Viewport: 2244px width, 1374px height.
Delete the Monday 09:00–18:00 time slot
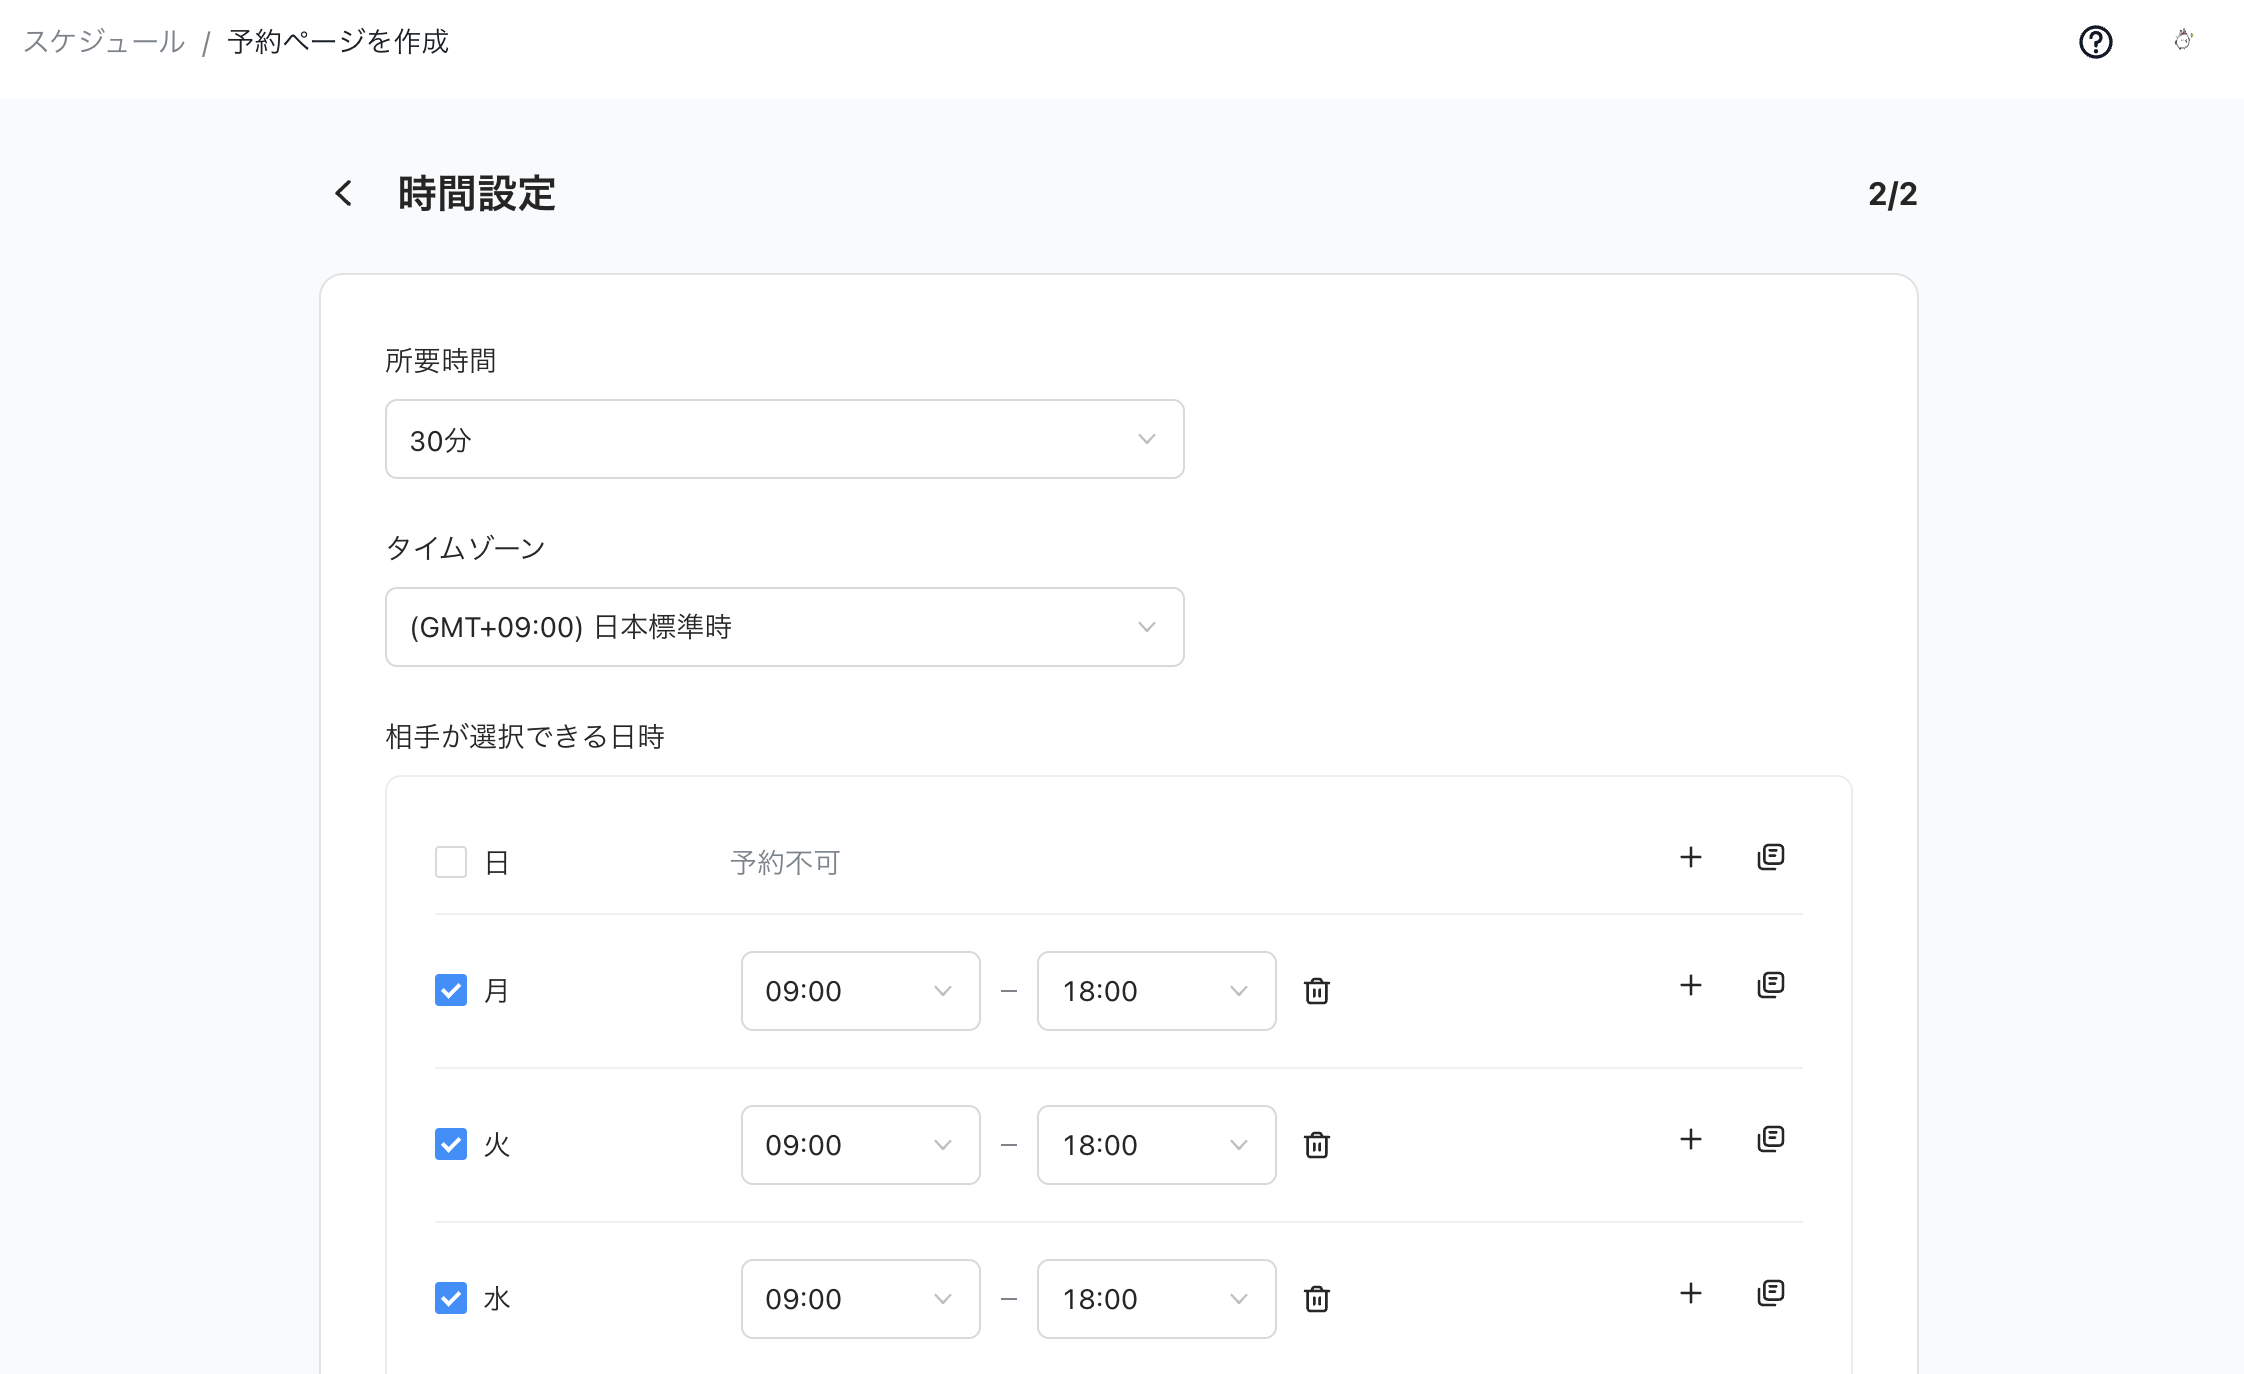tap(1317, 991)
